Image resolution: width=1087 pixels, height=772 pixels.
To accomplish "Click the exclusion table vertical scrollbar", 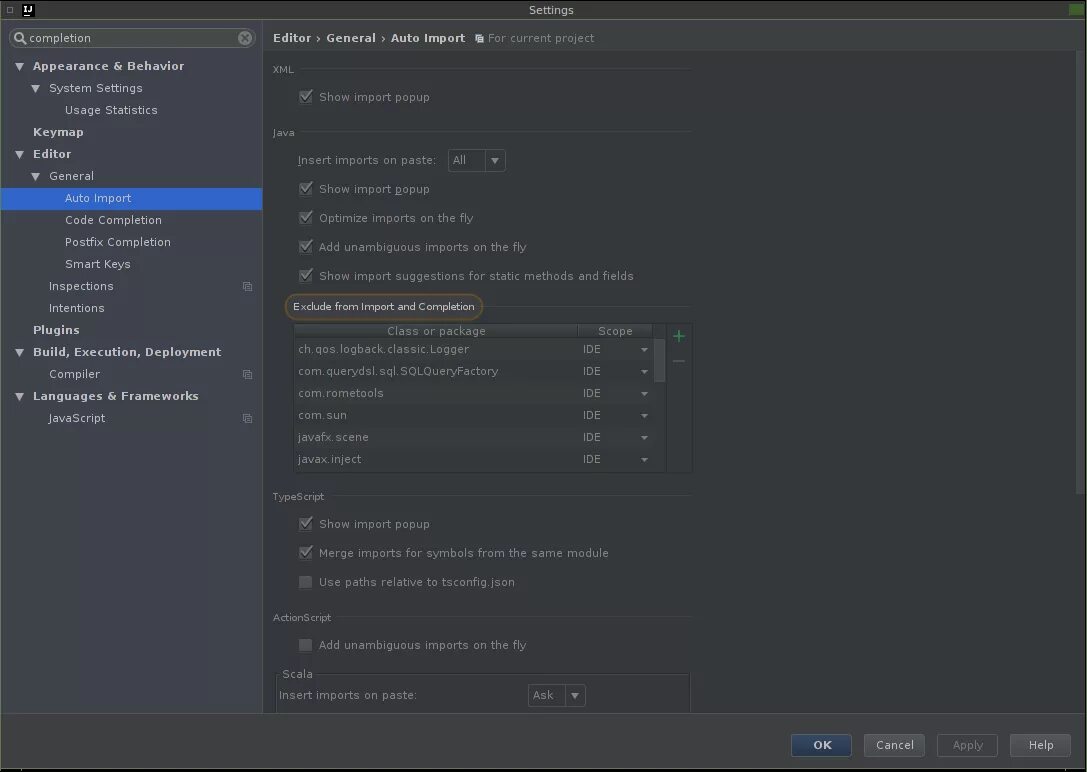I will [x=659, y=360].
